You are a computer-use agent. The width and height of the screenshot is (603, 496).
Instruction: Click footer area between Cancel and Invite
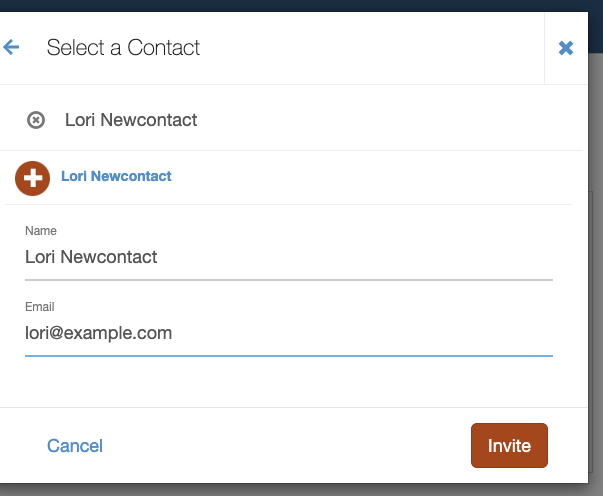[287, 446]
